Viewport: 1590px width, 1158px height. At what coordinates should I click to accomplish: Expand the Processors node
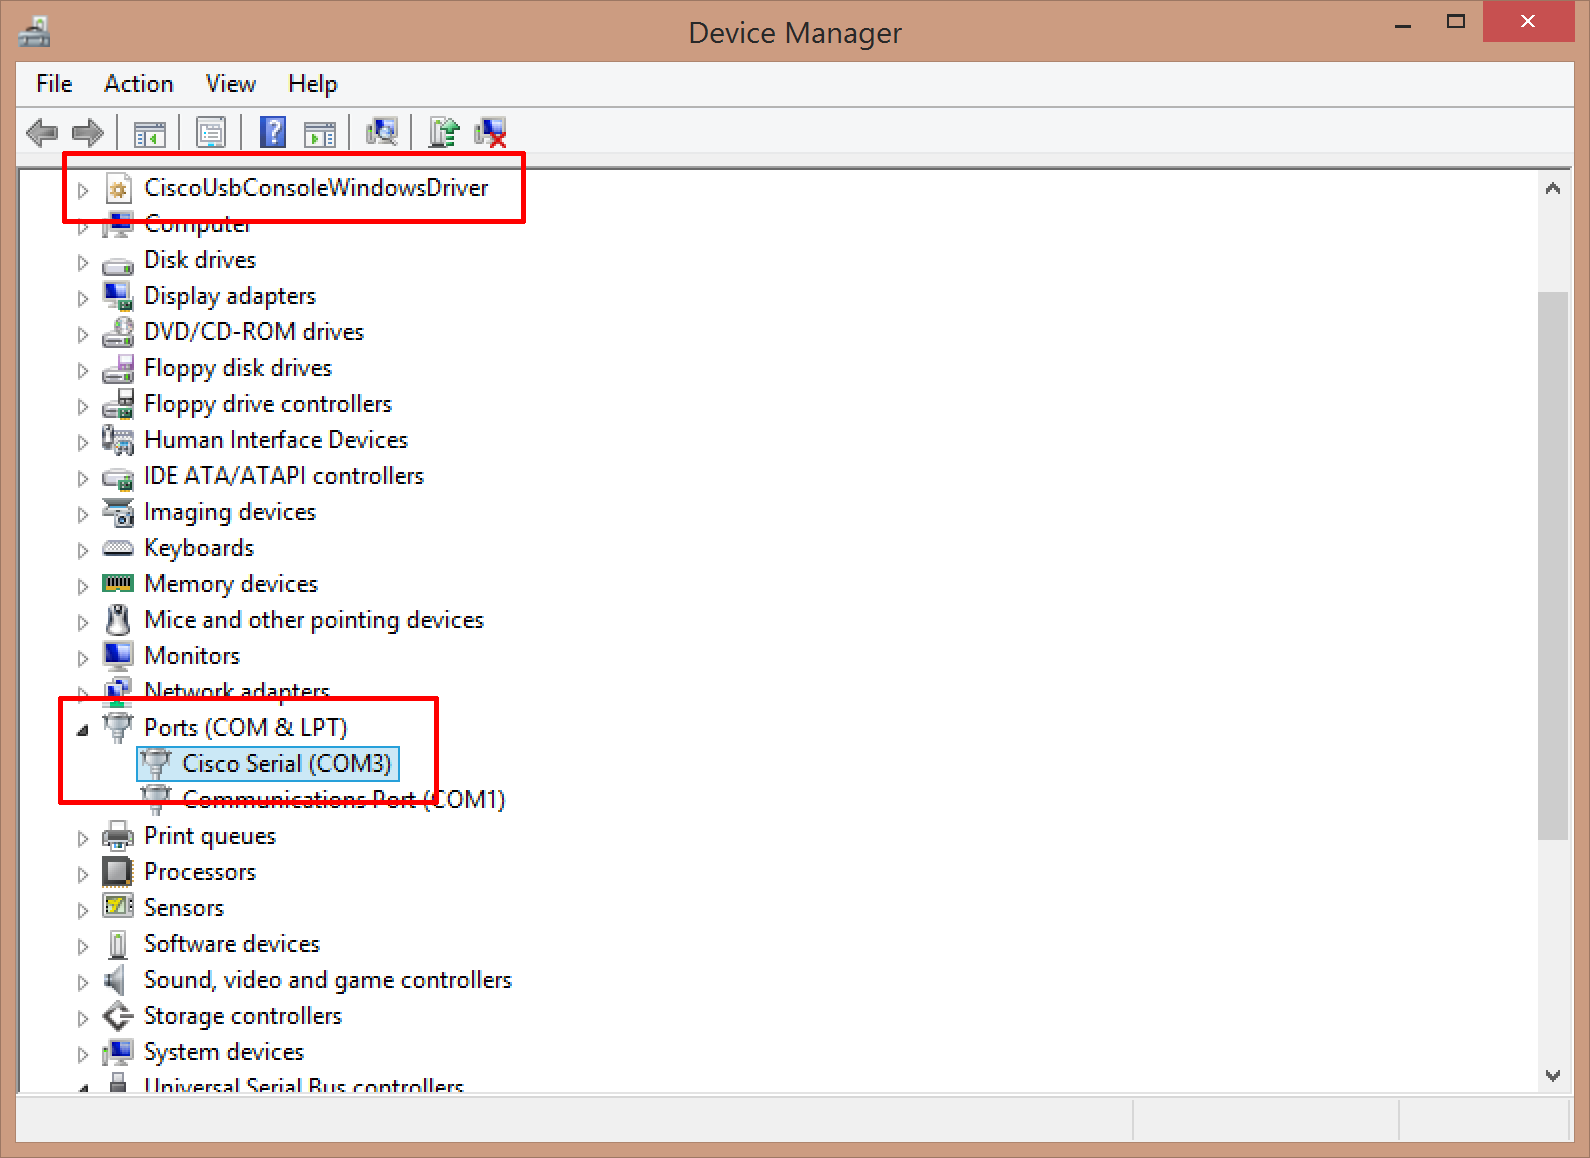(x=83, y=874)
